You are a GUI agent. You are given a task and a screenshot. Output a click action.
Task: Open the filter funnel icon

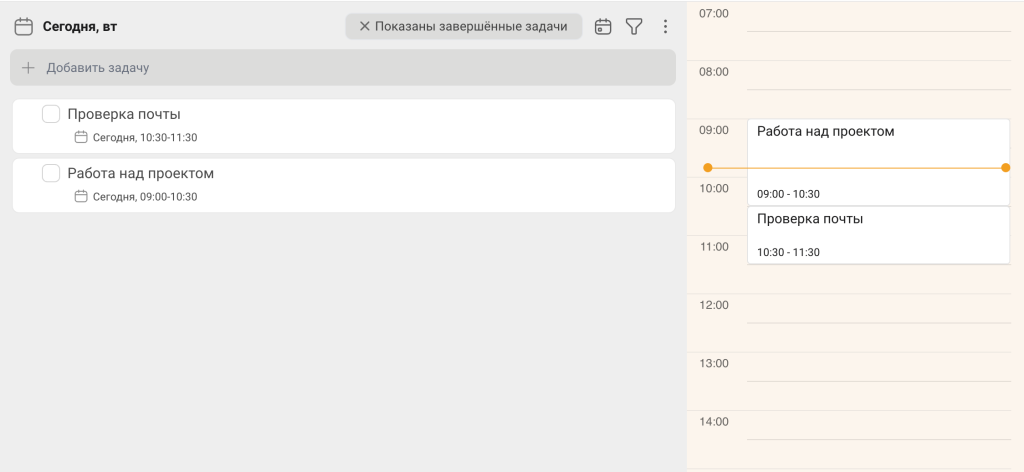(634, 27)
